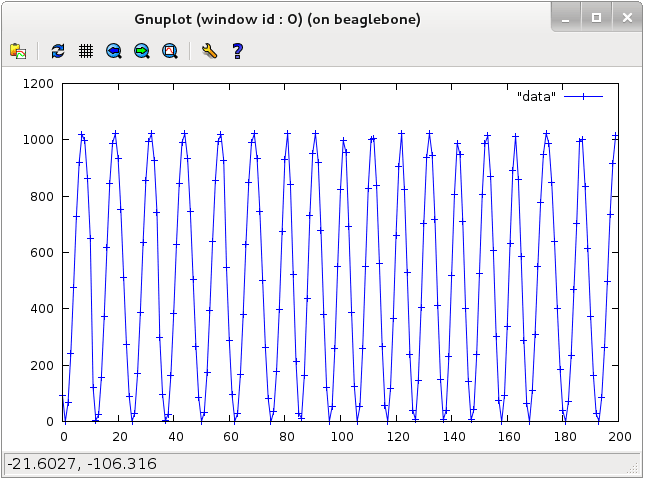Click the x-axis label 140

point(454,437)
